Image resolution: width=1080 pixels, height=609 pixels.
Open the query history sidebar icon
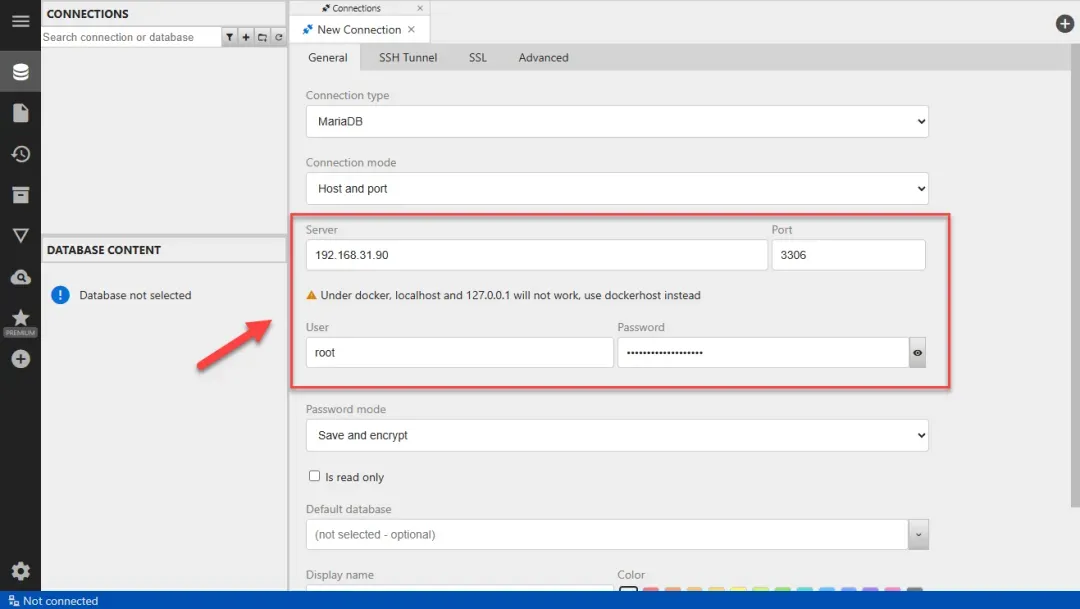[x=21, y=154]
